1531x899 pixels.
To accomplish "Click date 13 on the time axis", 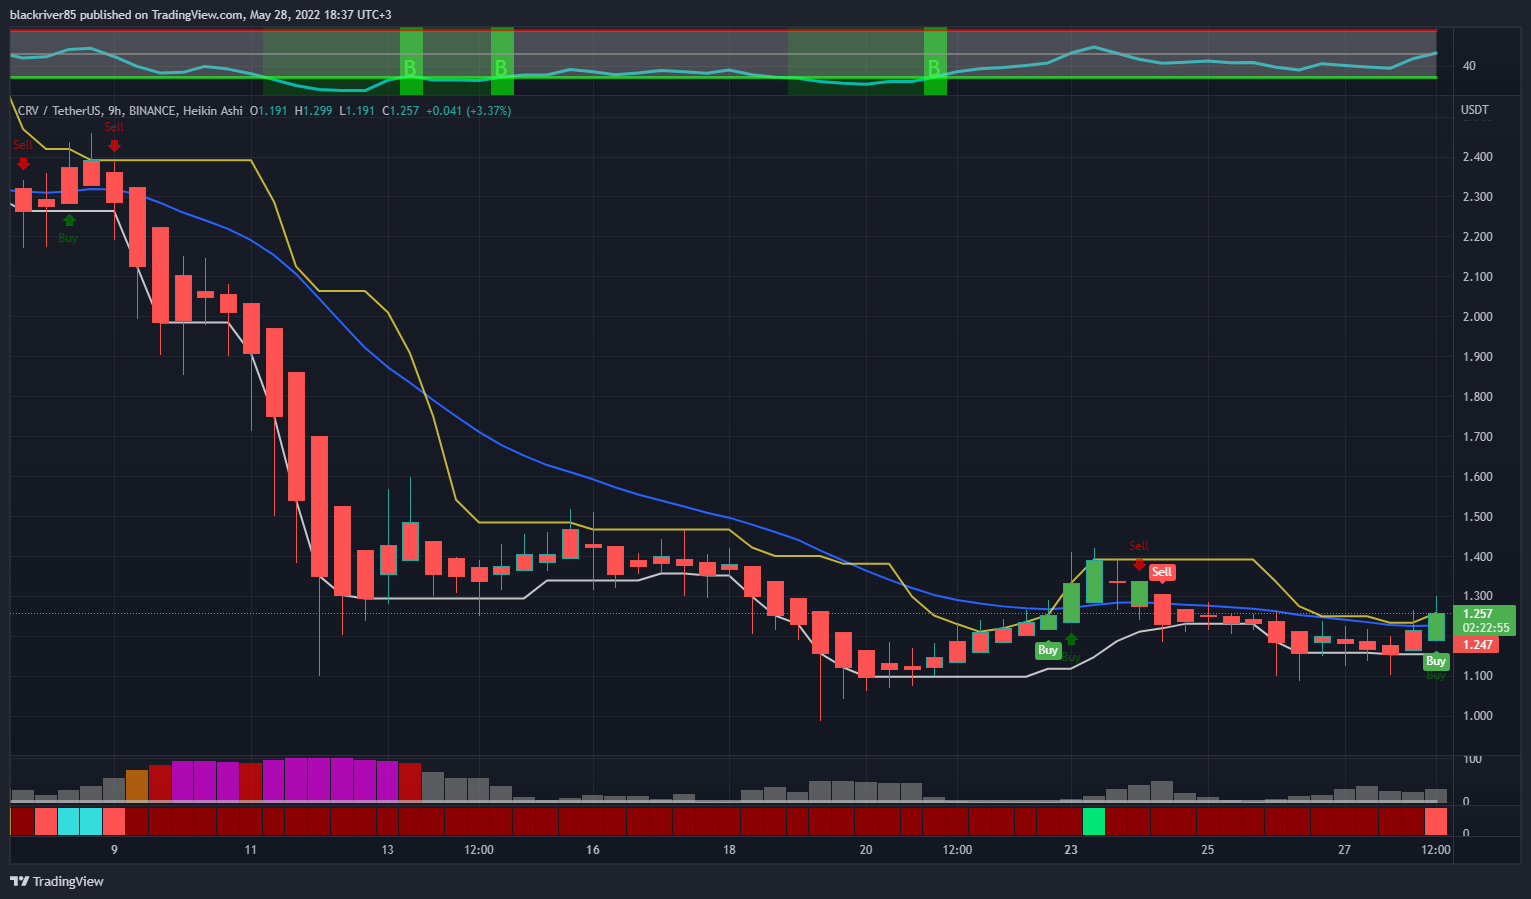I will point(387,850).
